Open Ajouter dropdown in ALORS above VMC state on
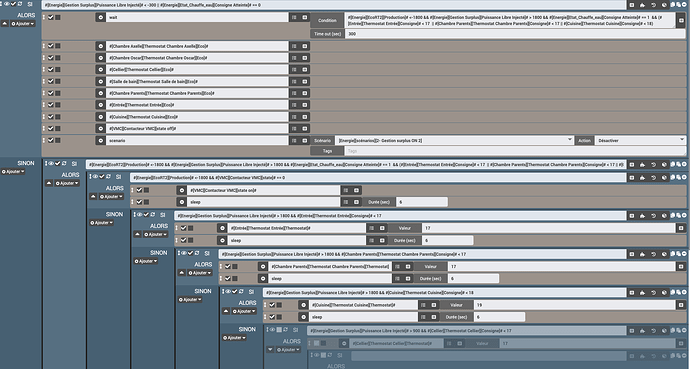Image resolution: width=690 pixels, height=369 pixels. (x=111, y=197)
